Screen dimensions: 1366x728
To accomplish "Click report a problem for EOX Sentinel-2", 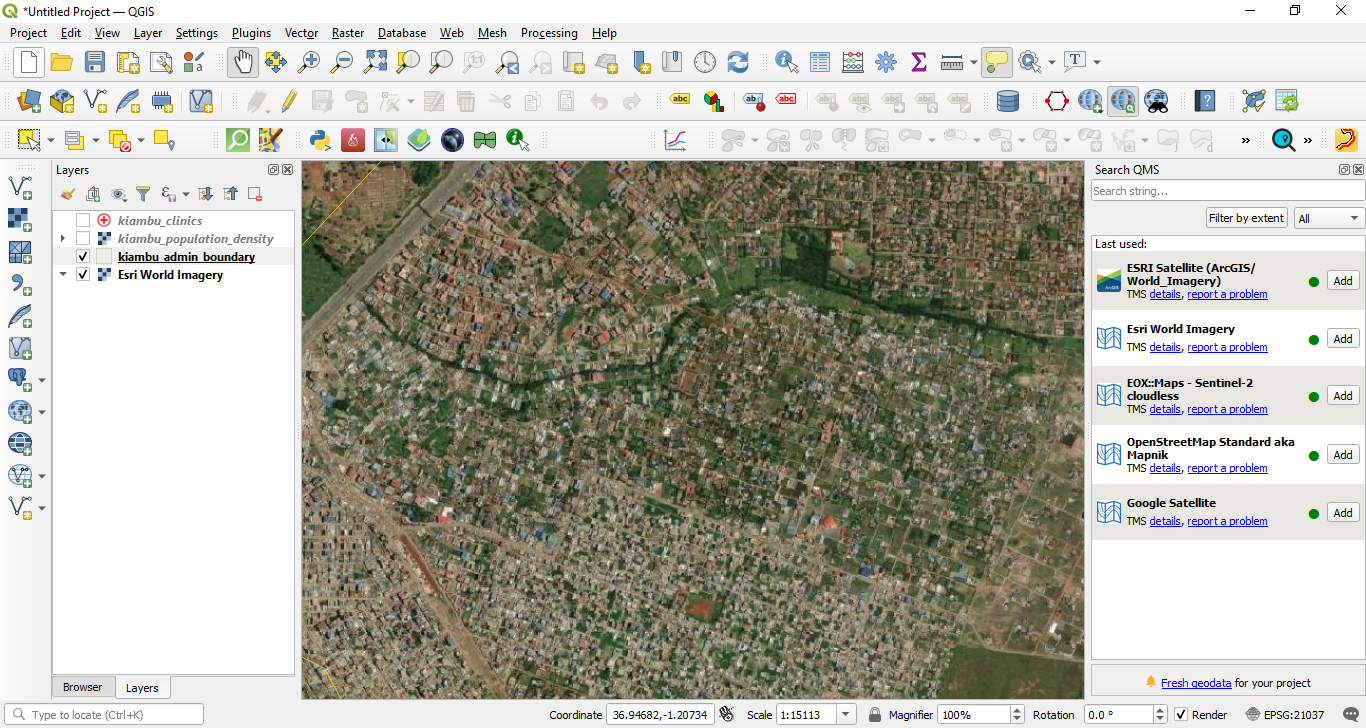I will (x=1227, y=409).
